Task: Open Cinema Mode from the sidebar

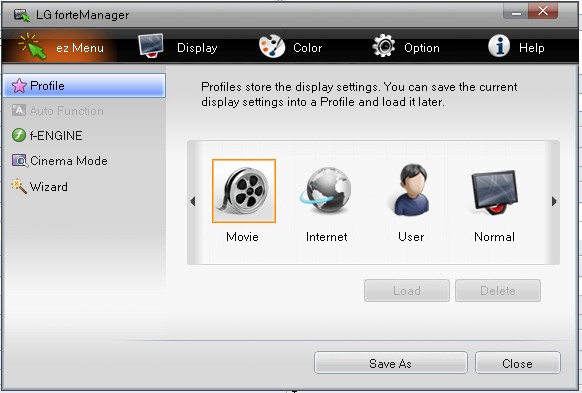Action: 60,161
